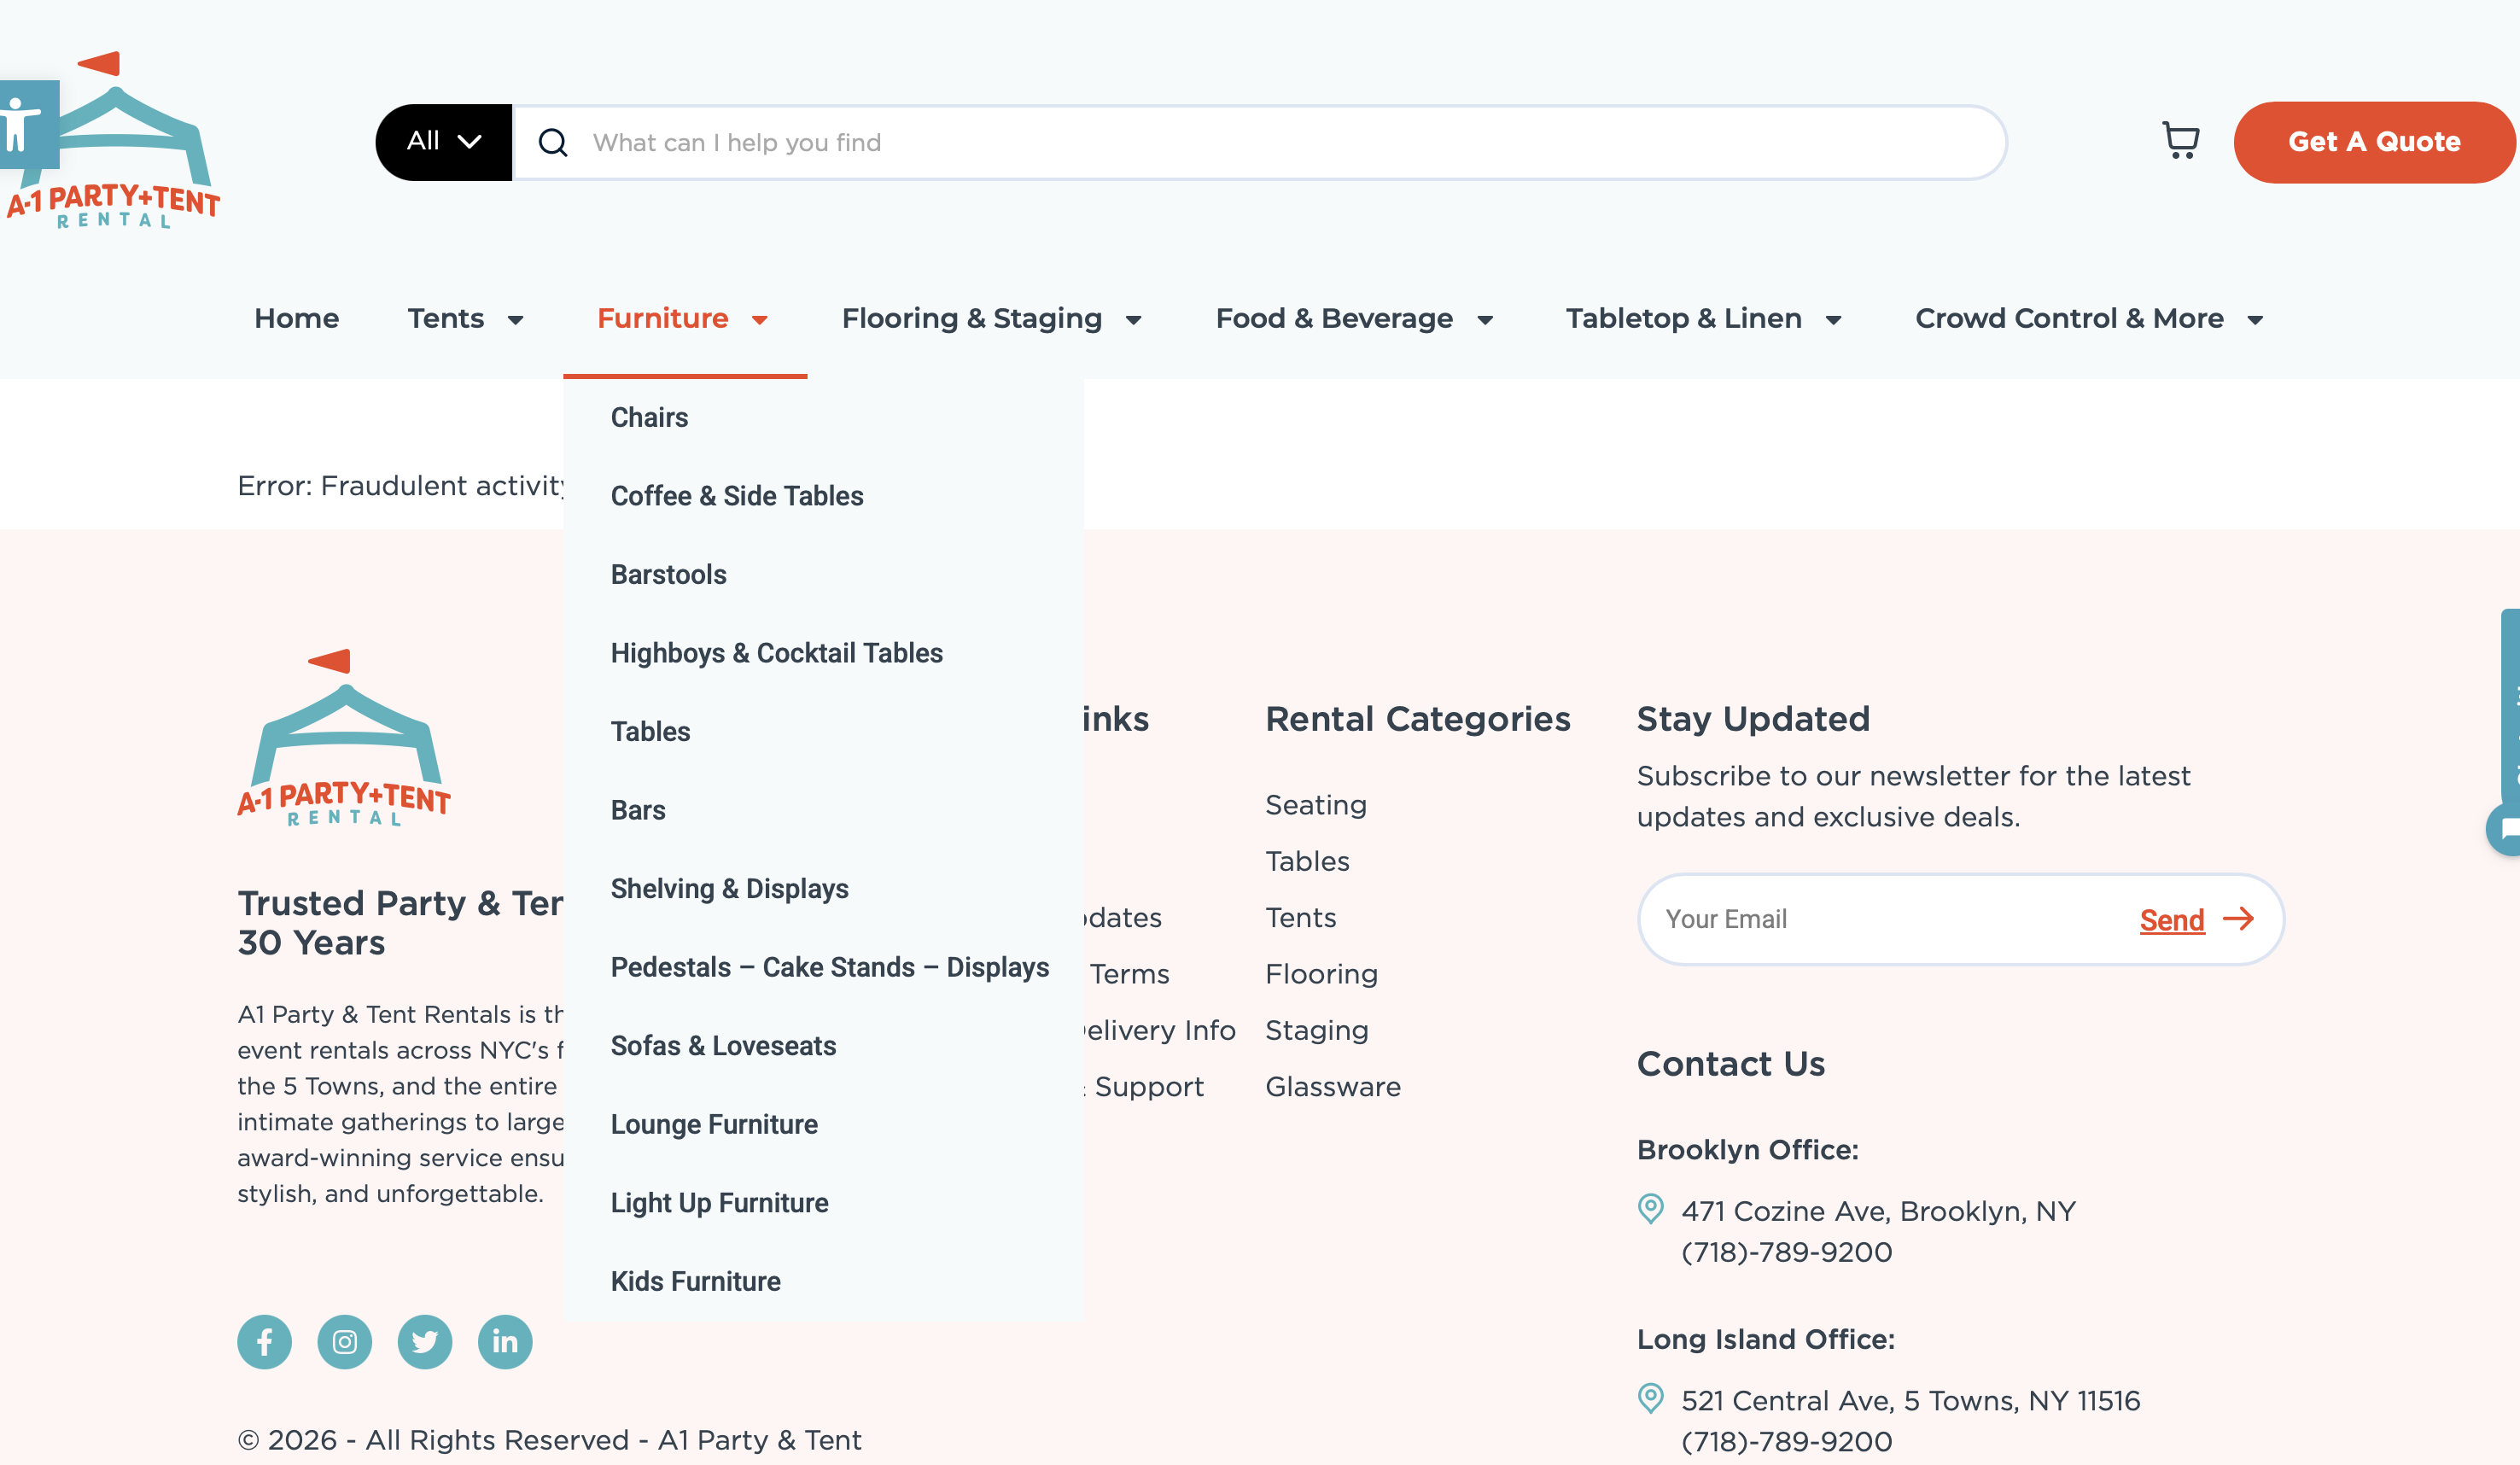Select Light Up Furniture
Screen dimensions: 2520x1465
click(x=720, y=1202)
